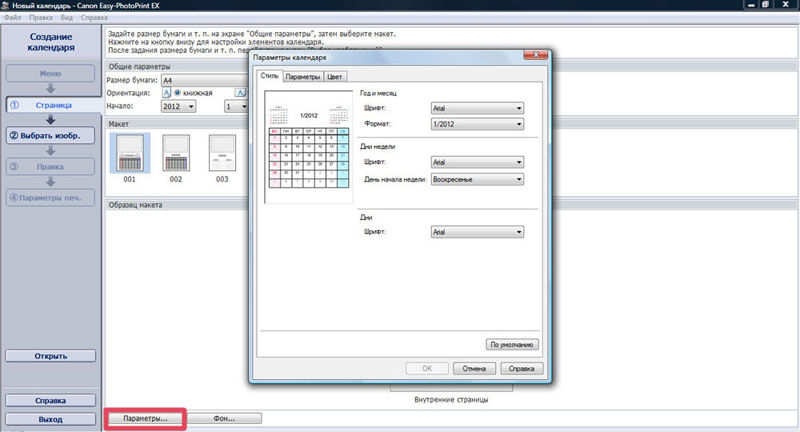This screenshot has width=800, height=432.
Task: Click the Открыть button
Action: click(51, 356)
